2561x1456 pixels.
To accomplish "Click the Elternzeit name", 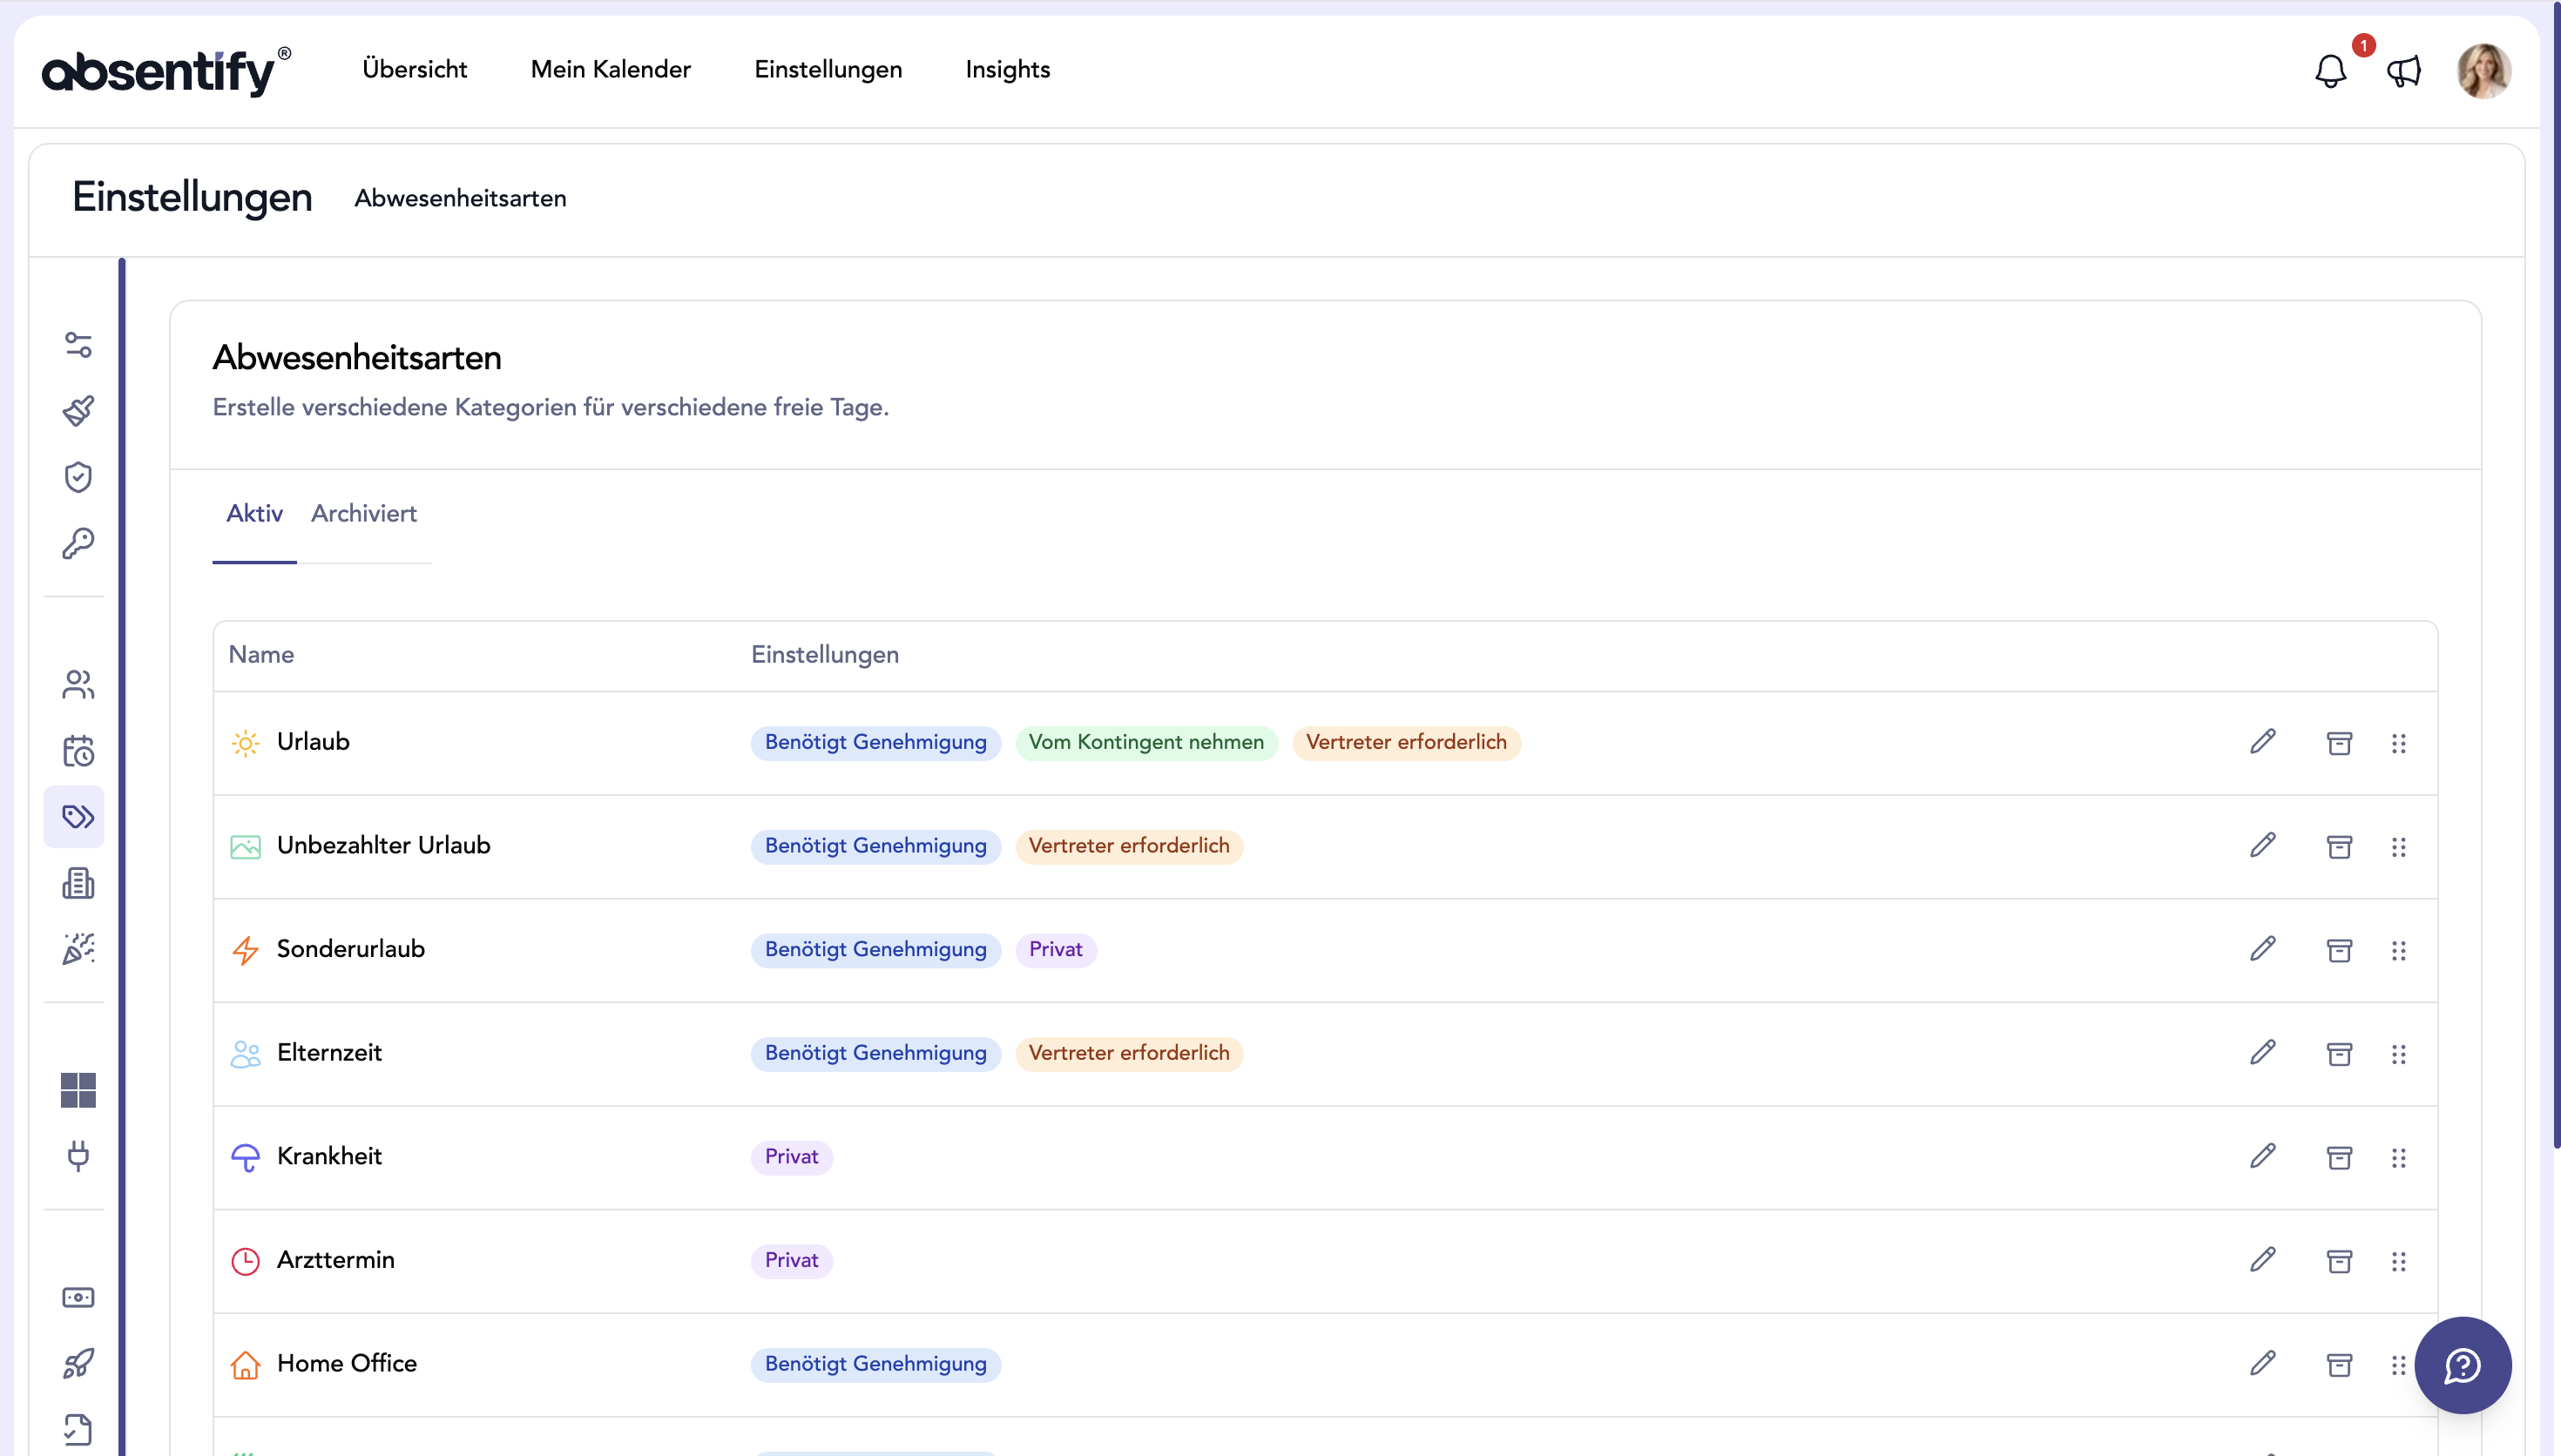I will click(x=329, y=1053).
